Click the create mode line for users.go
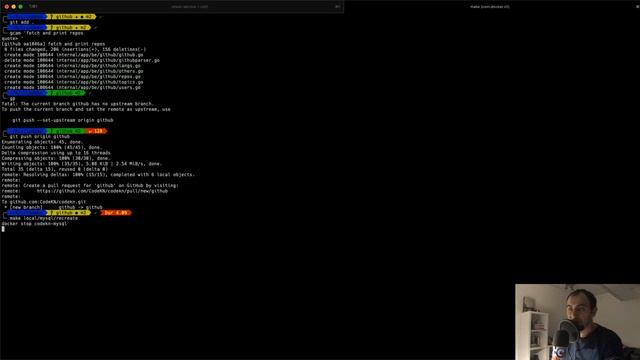The image size is (640, 360). point(72,87)
